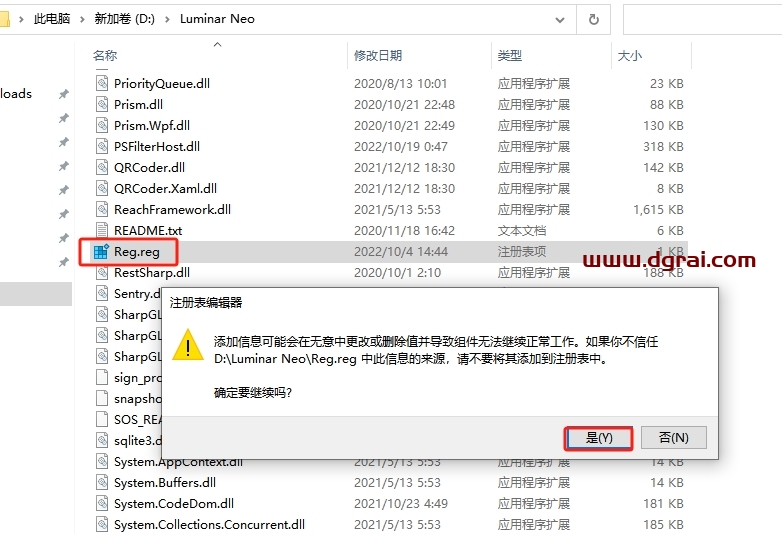The height and width of the screenshot is (534, 782).
Task: Select the Prism.Wpf.dll file name
Action: pyautogui.click(x=152, y=125)
